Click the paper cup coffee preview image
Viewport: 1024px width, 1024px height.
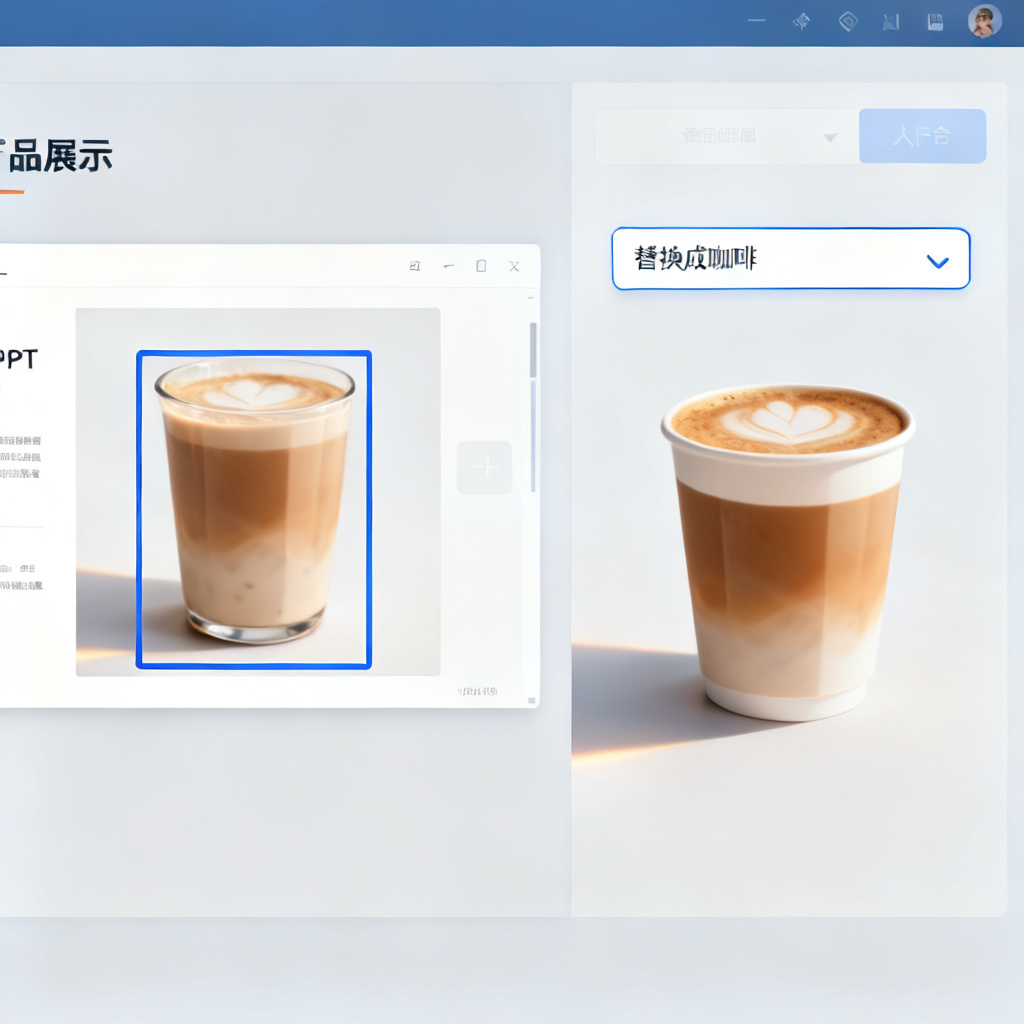click(x=788, y=552)
